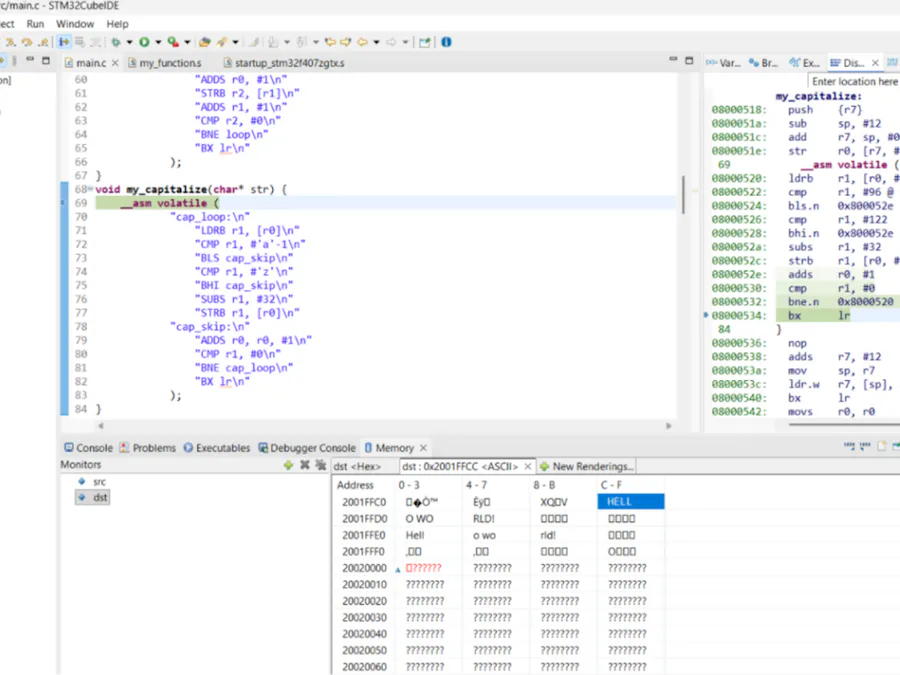Close the Memory view tab
The width and height of the screenshot is (900, 675).
click(424, 448)
